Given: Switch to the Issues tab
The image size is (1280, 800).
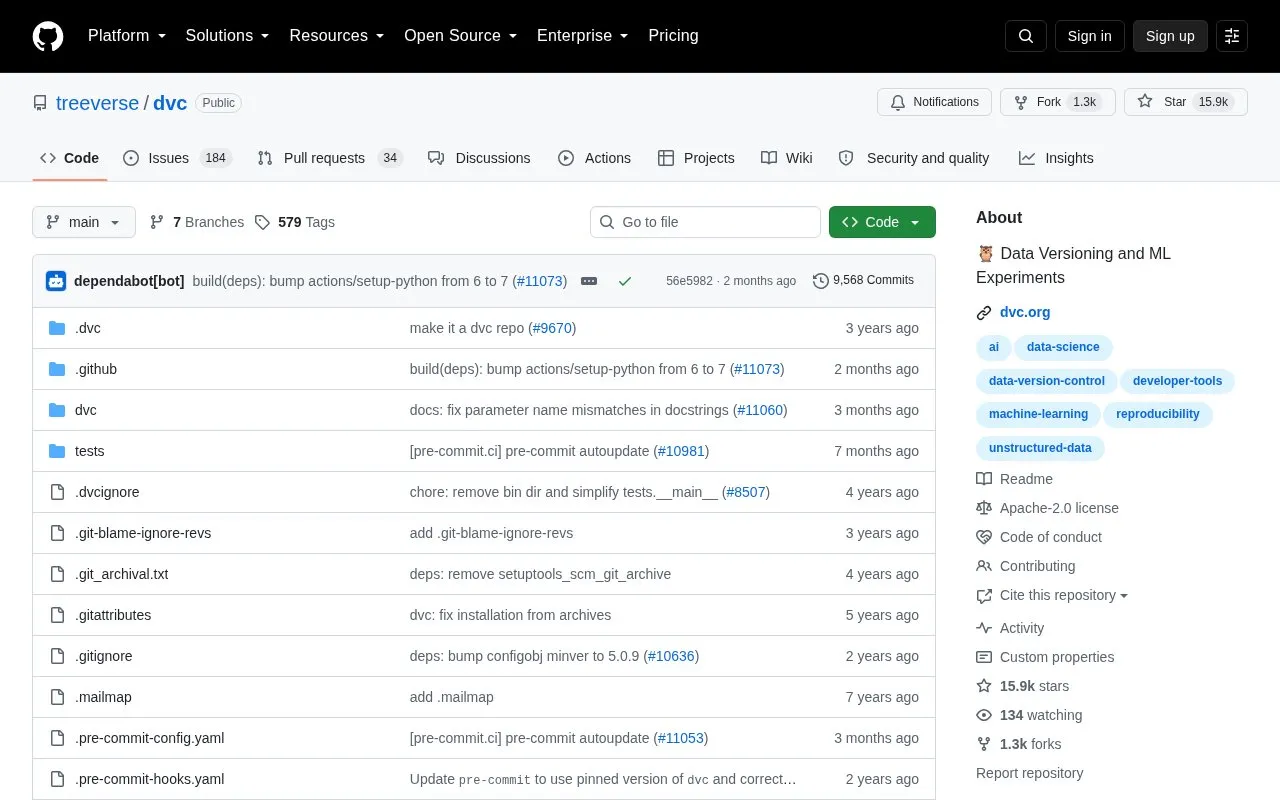Looking at the screenshot, I should tap(177, 158).
